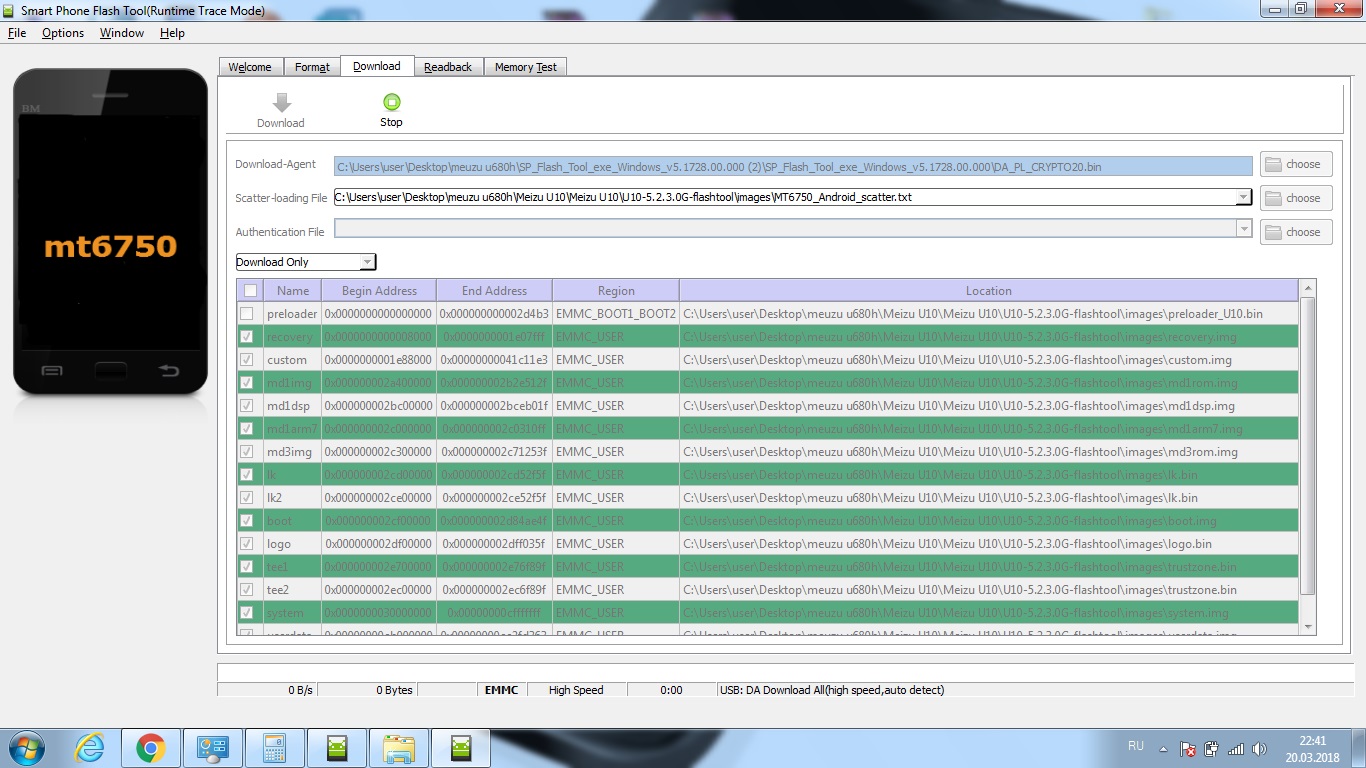Click choose folder button for Authentication File
Image resolution: width=1366 pixels, height=768 pixels.
click(1295, 232)
